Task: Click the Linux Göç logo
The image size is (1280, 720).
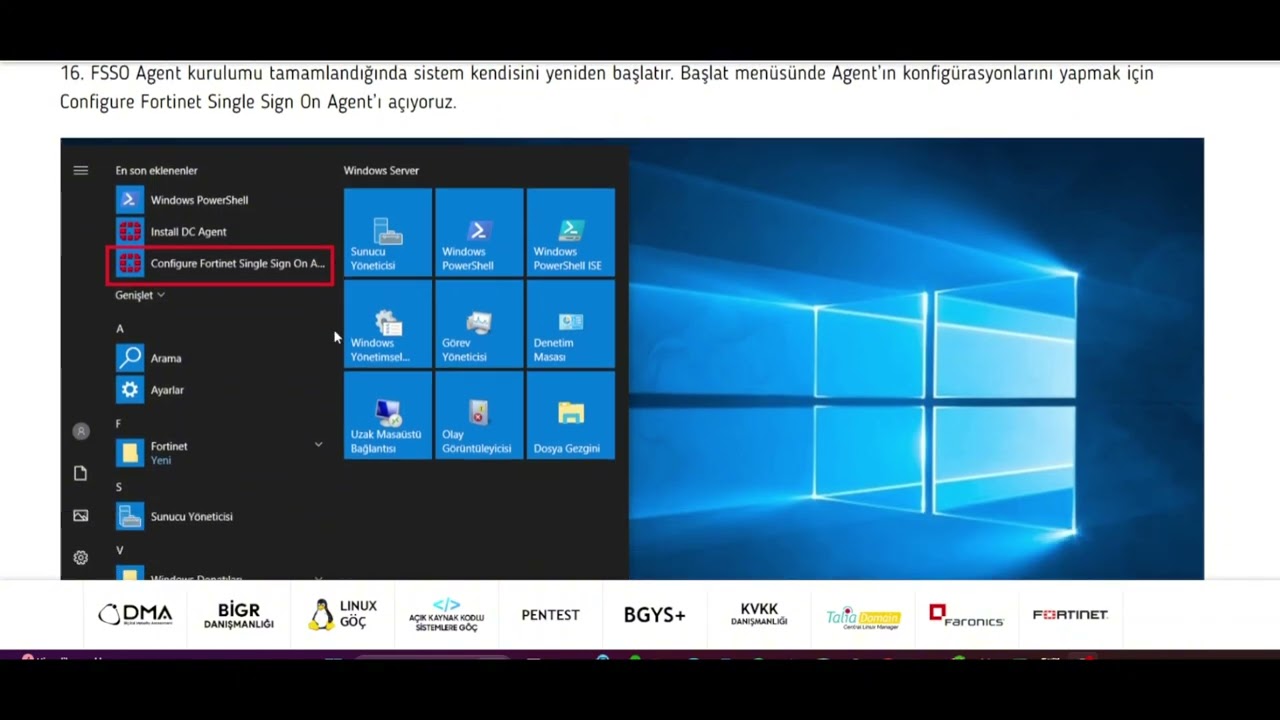Action: tap(342, 614)
